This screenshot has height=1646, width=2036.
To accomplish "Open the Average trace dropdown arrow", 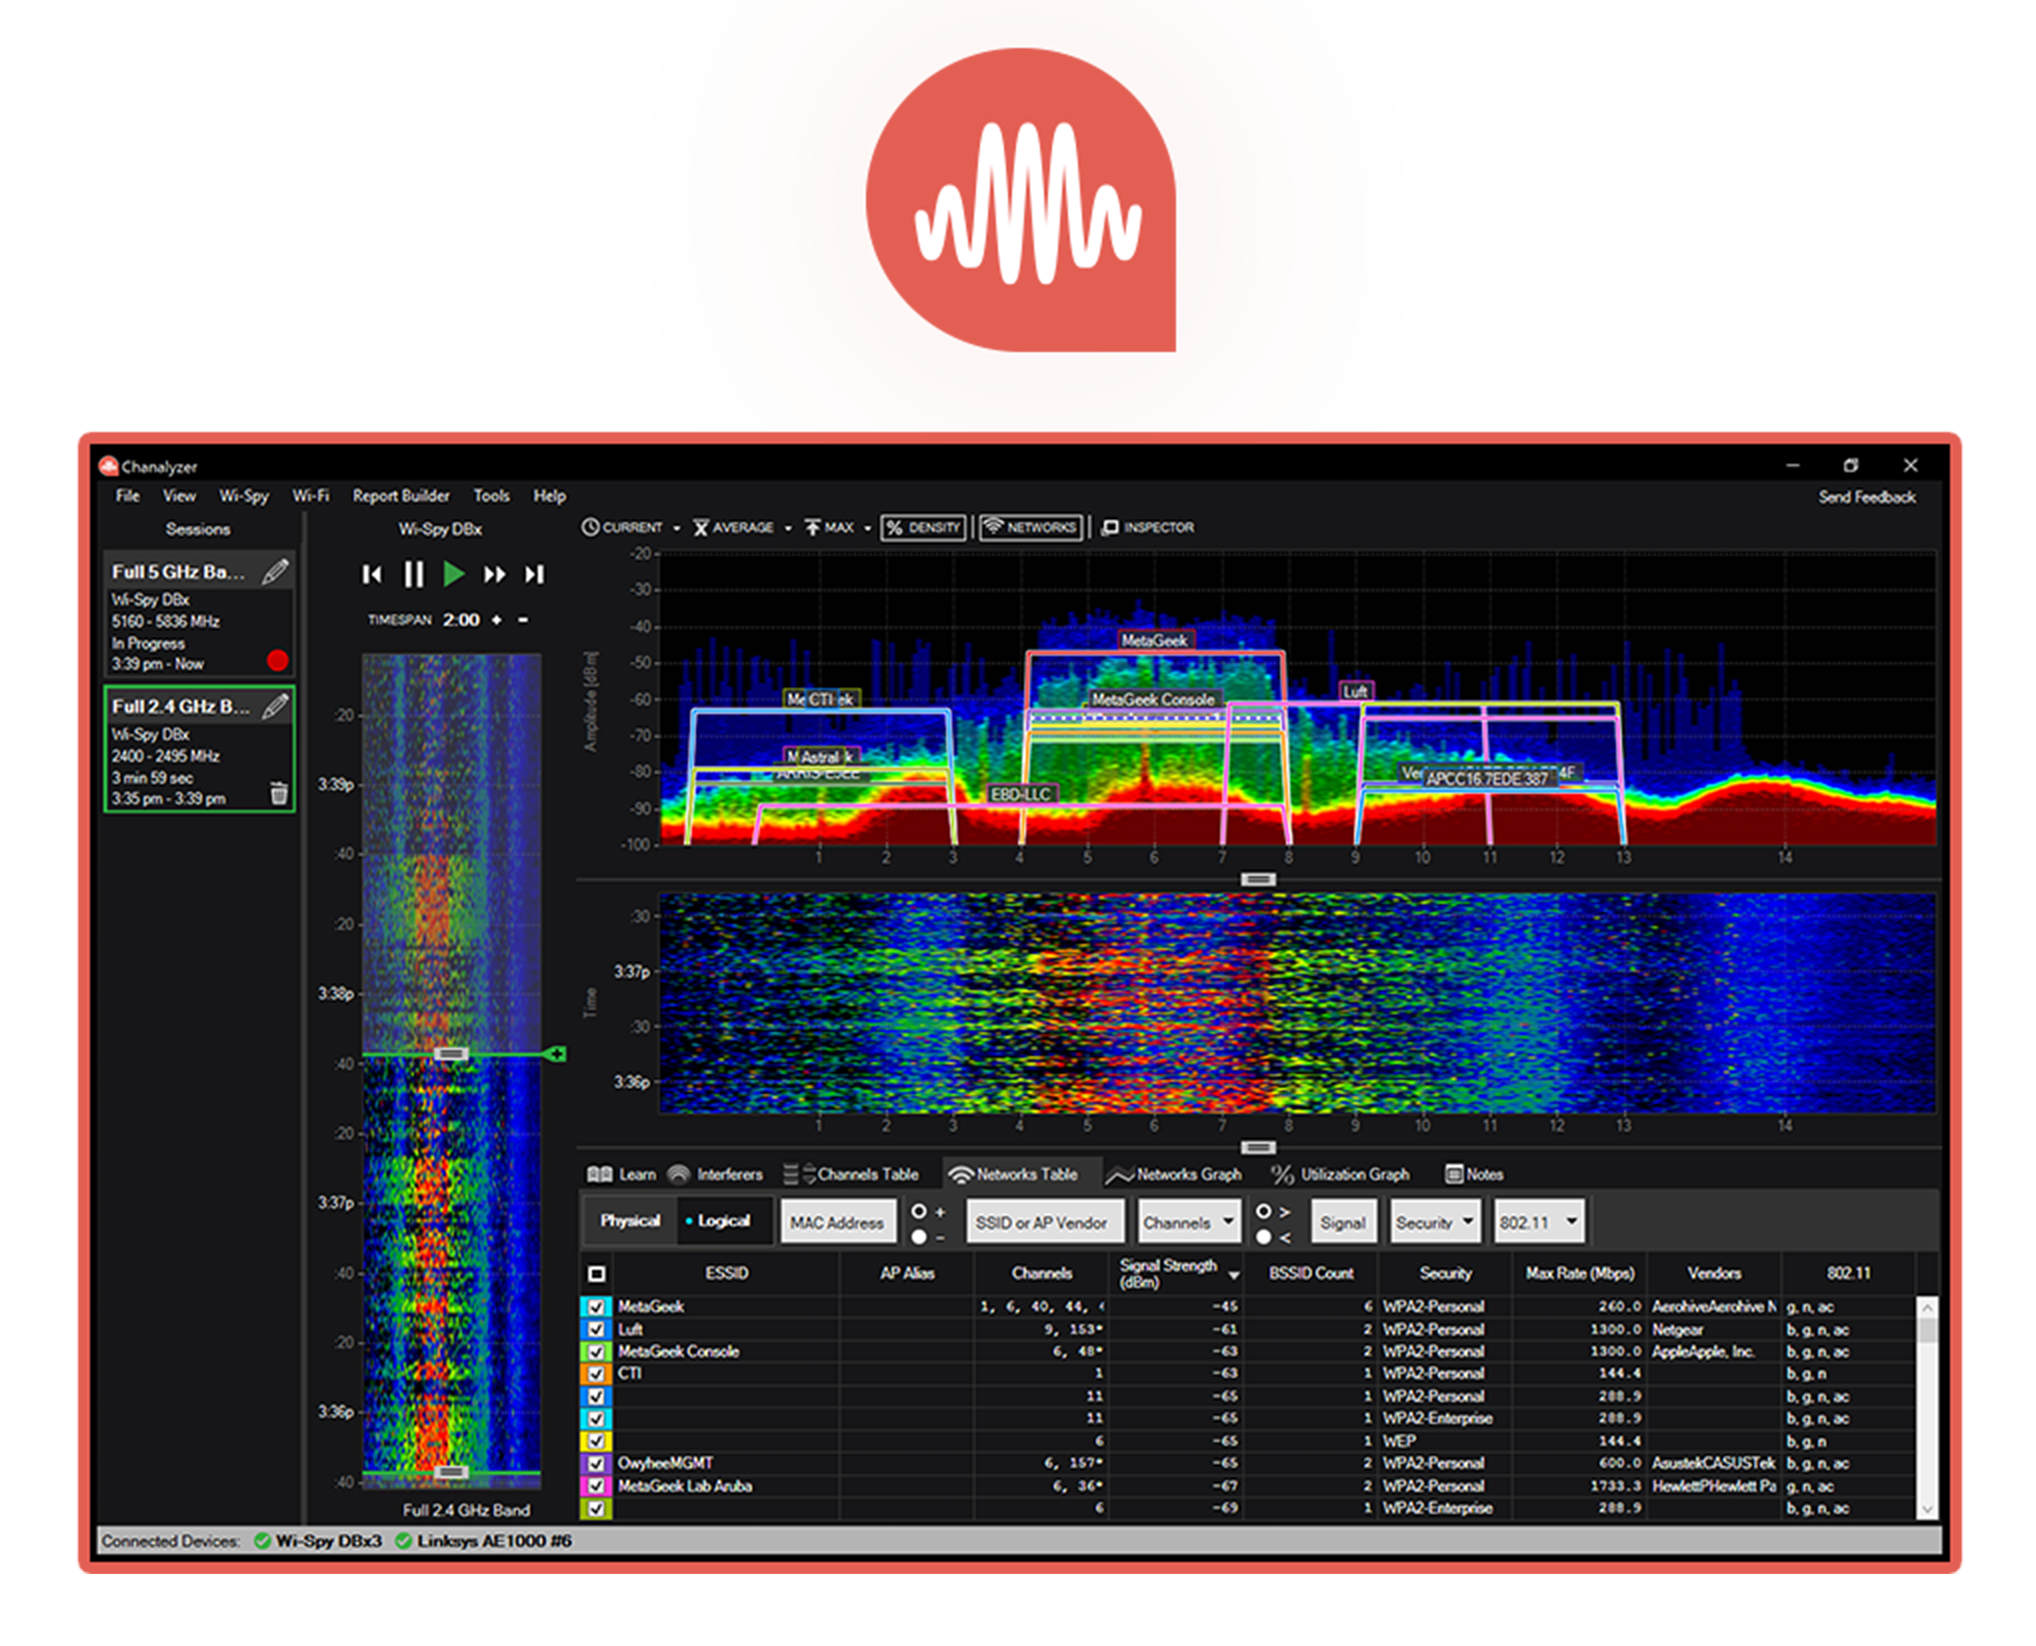I will point(788,528).
